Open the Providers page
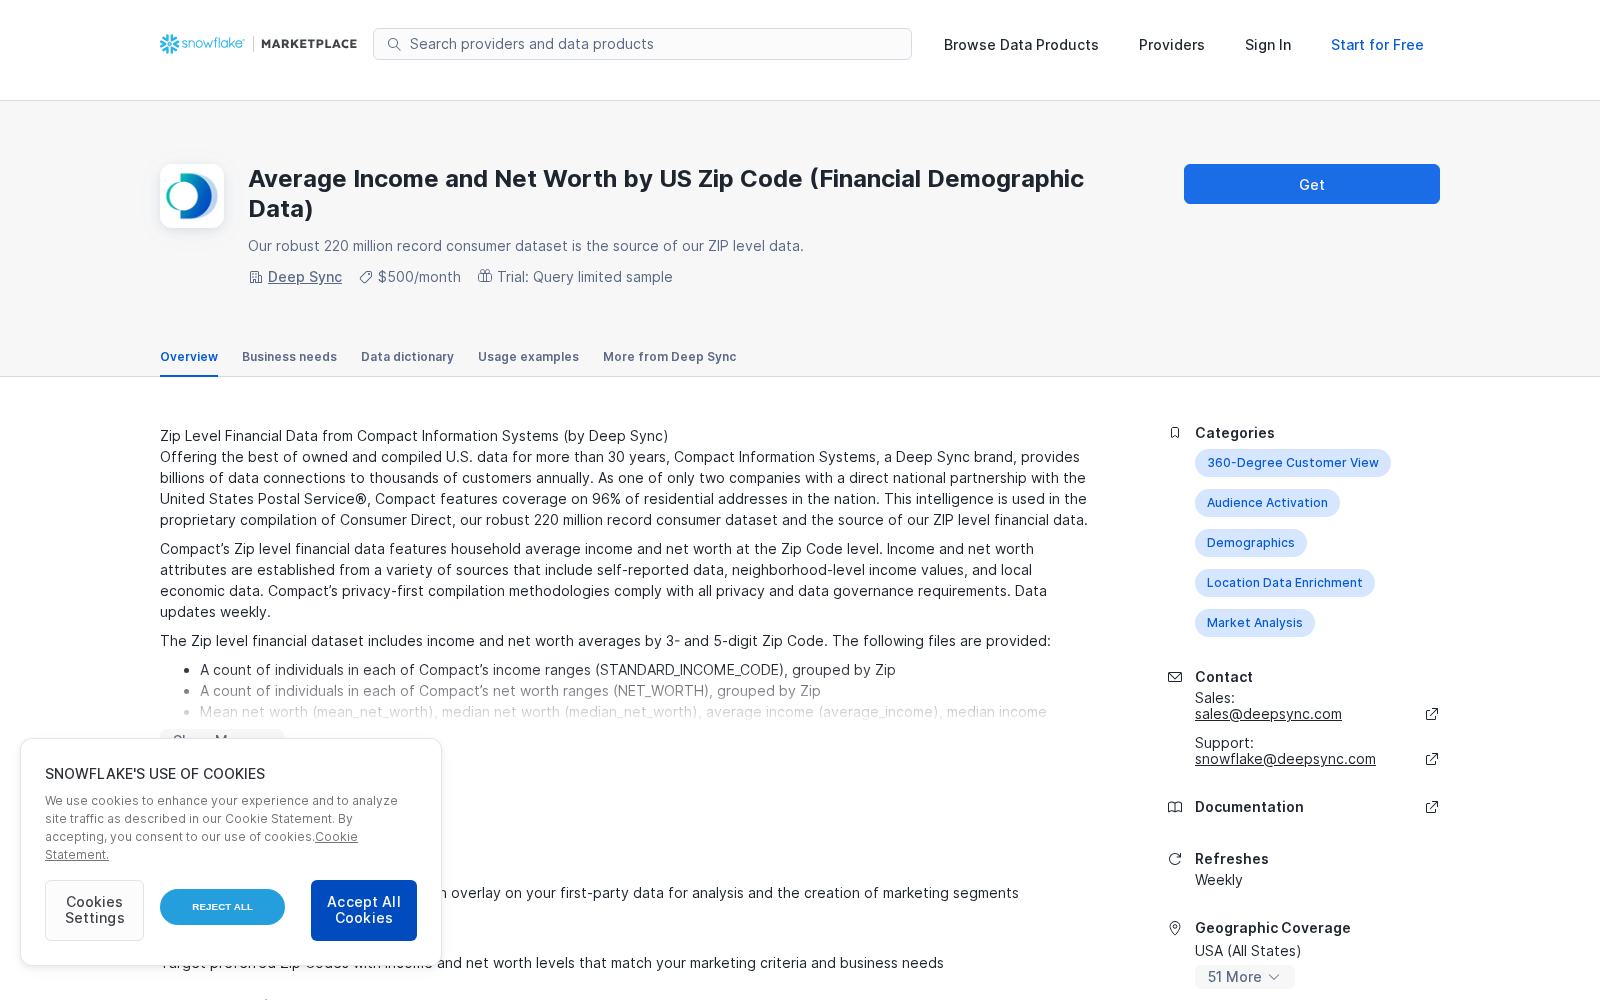The image size is (1600, 1000). (1171, 45)
